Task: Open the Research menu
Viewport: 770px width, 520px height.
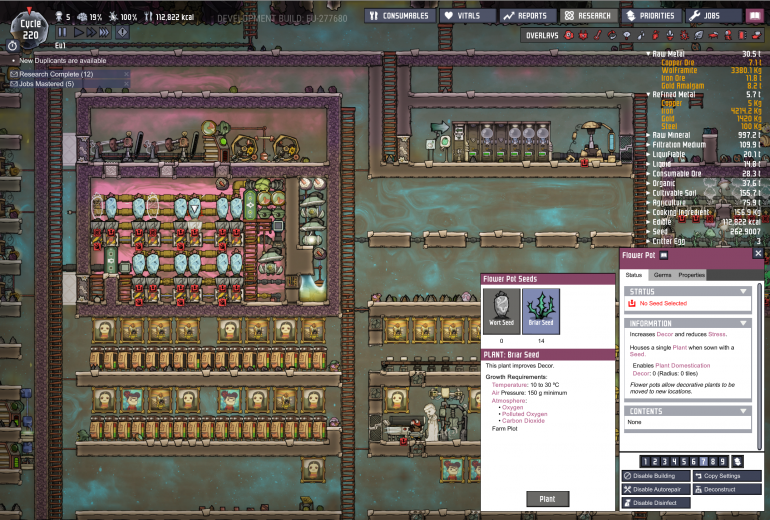Action: [x=588, y=16]
